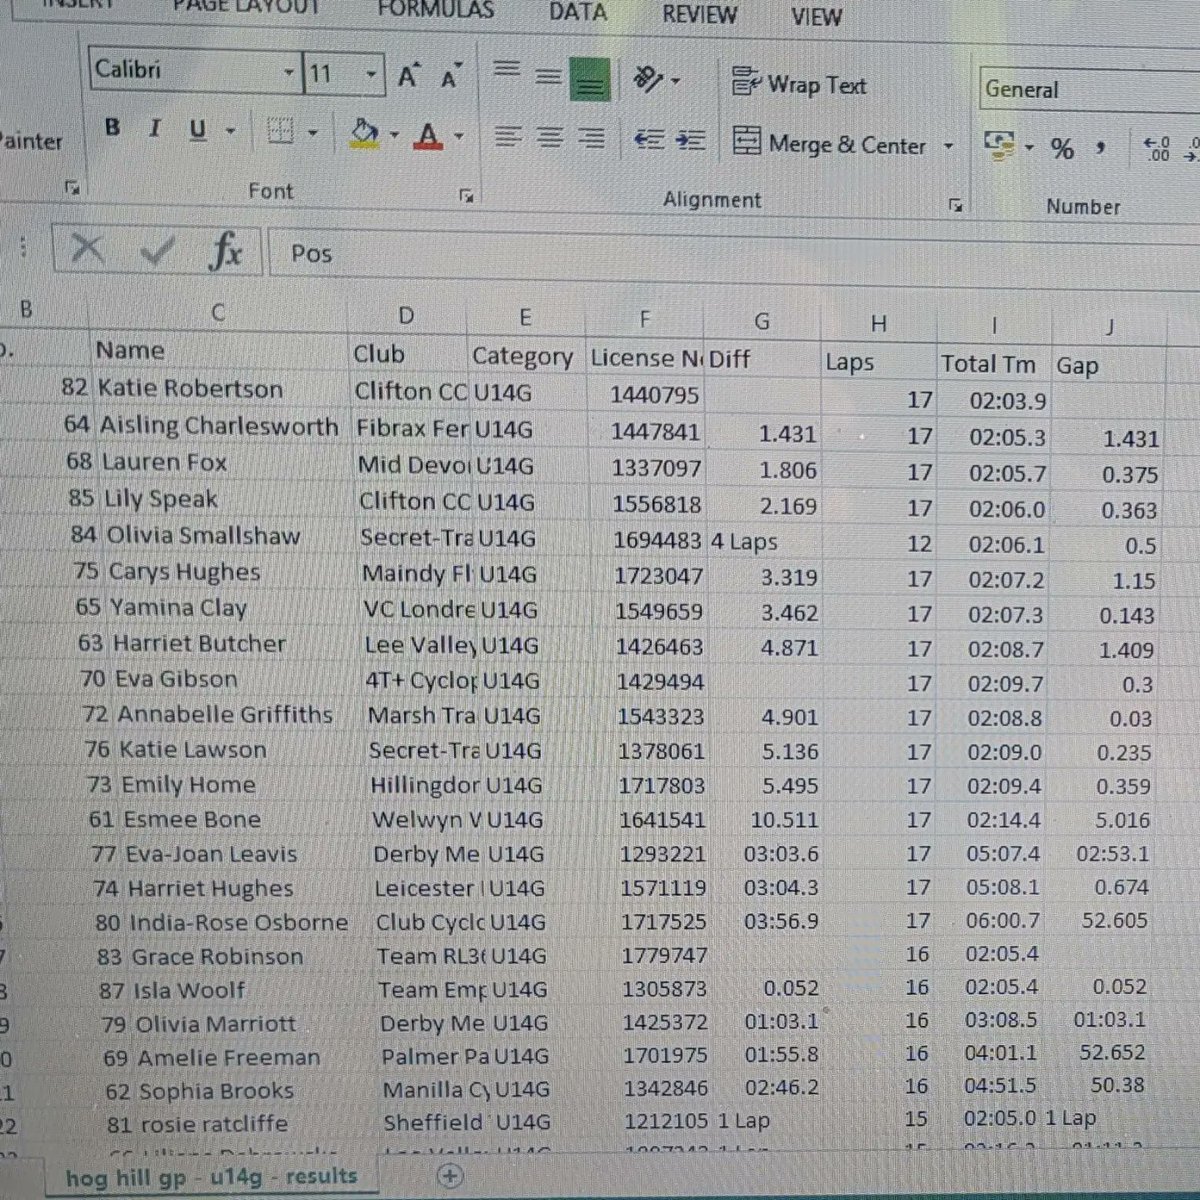Click the Insert Function fx icon

tap(226, 251)
